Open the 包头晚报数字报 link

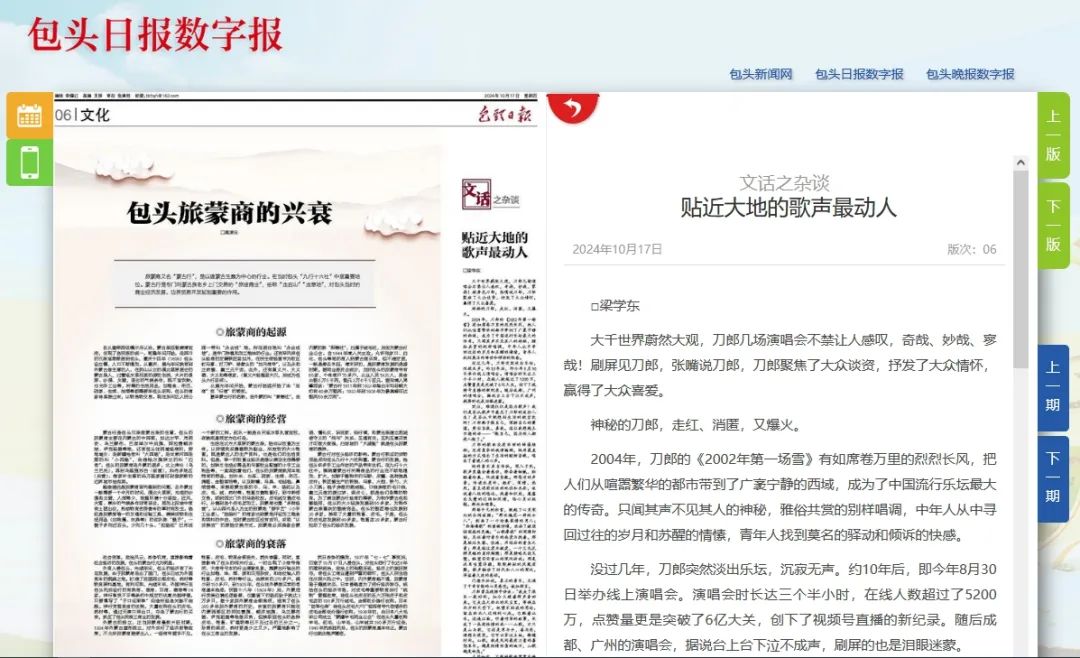pos(969,73)
